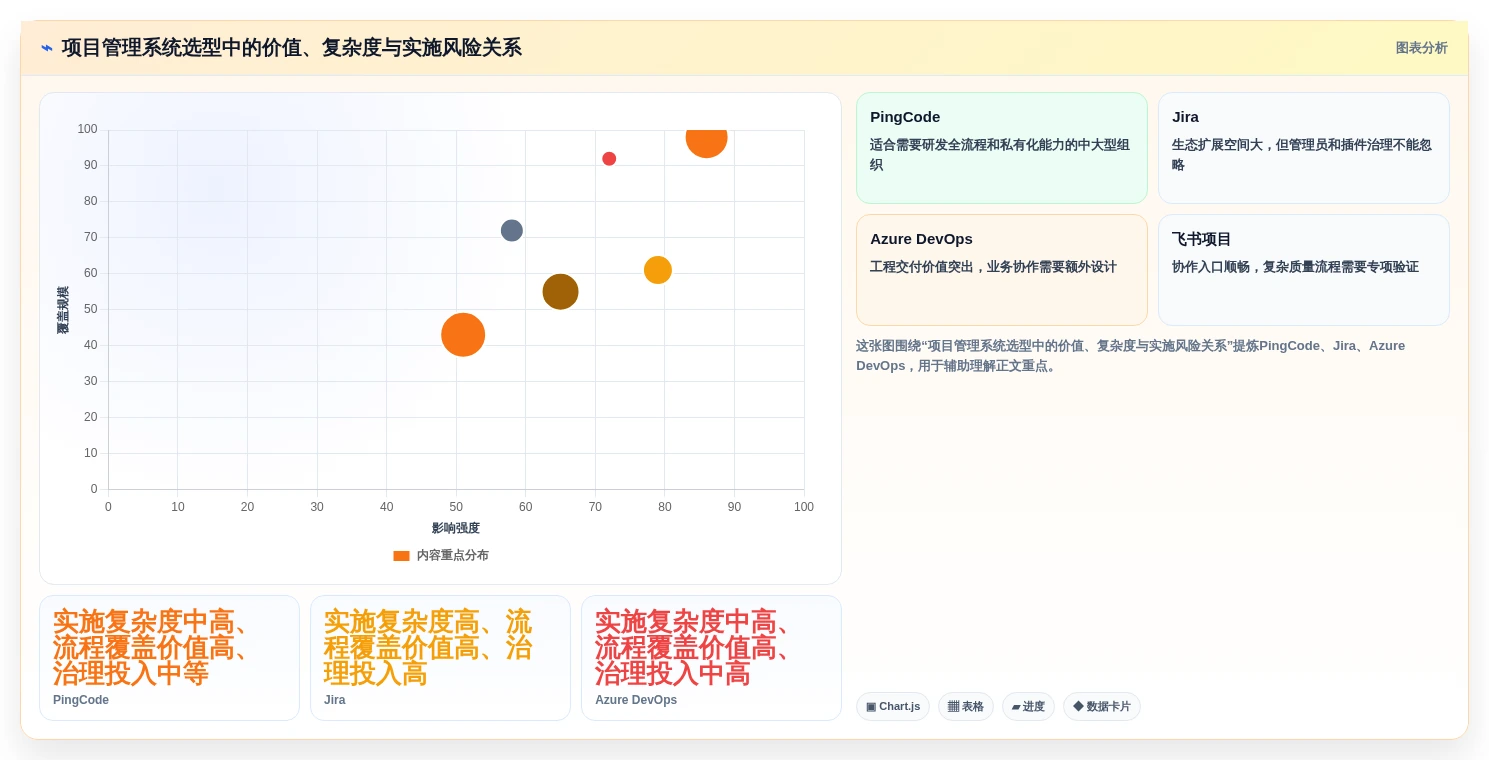1489x760 pixels.
Task: Click the small red bubble on chart
Action: (x=609, y=159)
